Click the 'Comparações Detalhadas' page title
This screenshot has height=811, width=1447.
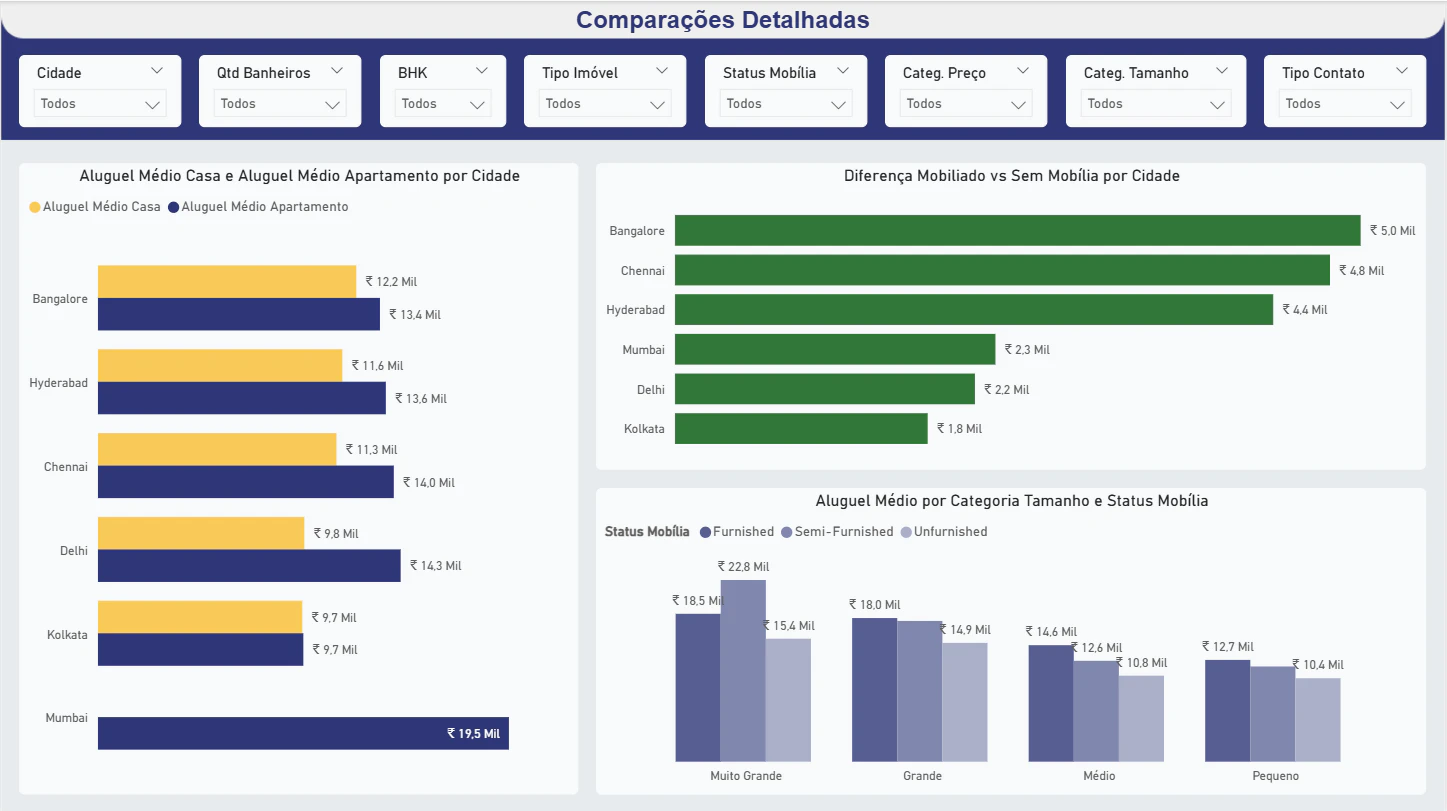722,20
